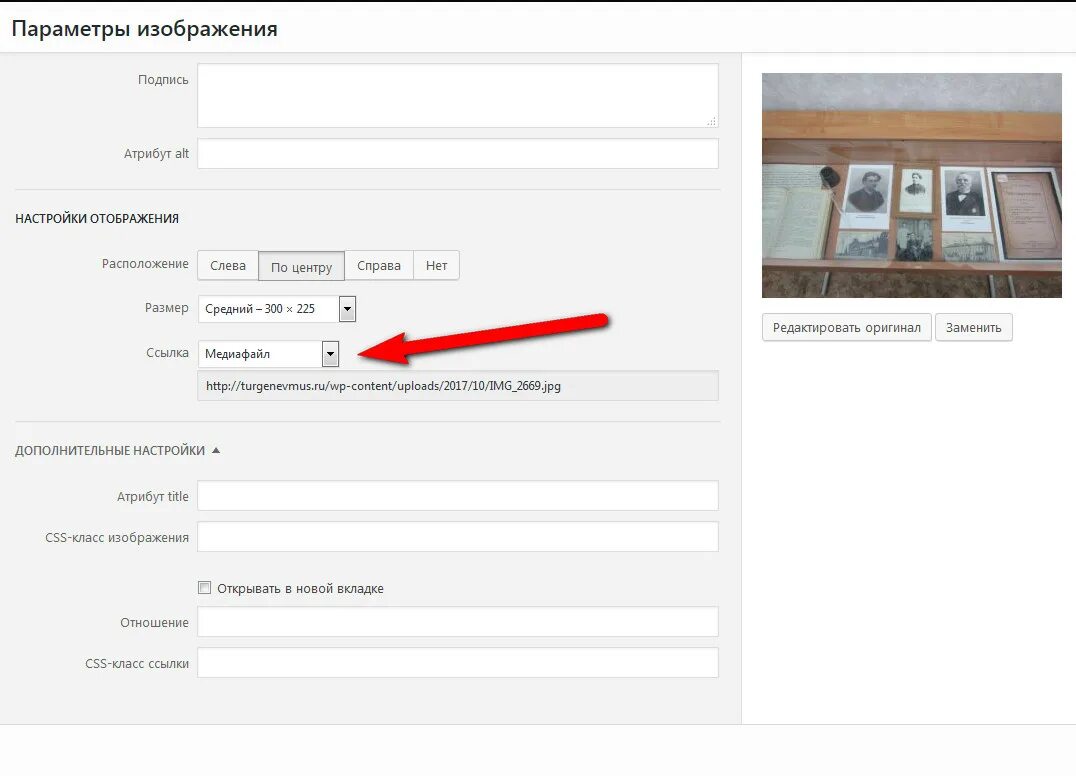Viewport: 1076px width, 776px height.
Task: Enable Открывать в новой вкладке checkbox
Action: (x=204, y=588)
